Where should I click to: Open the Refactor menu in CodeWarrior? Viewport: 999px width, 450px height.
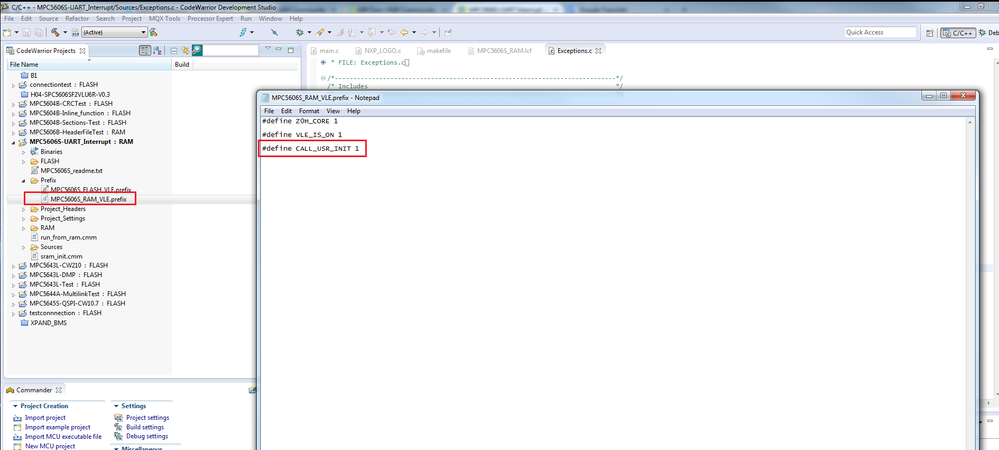click(x=77, y=18)
